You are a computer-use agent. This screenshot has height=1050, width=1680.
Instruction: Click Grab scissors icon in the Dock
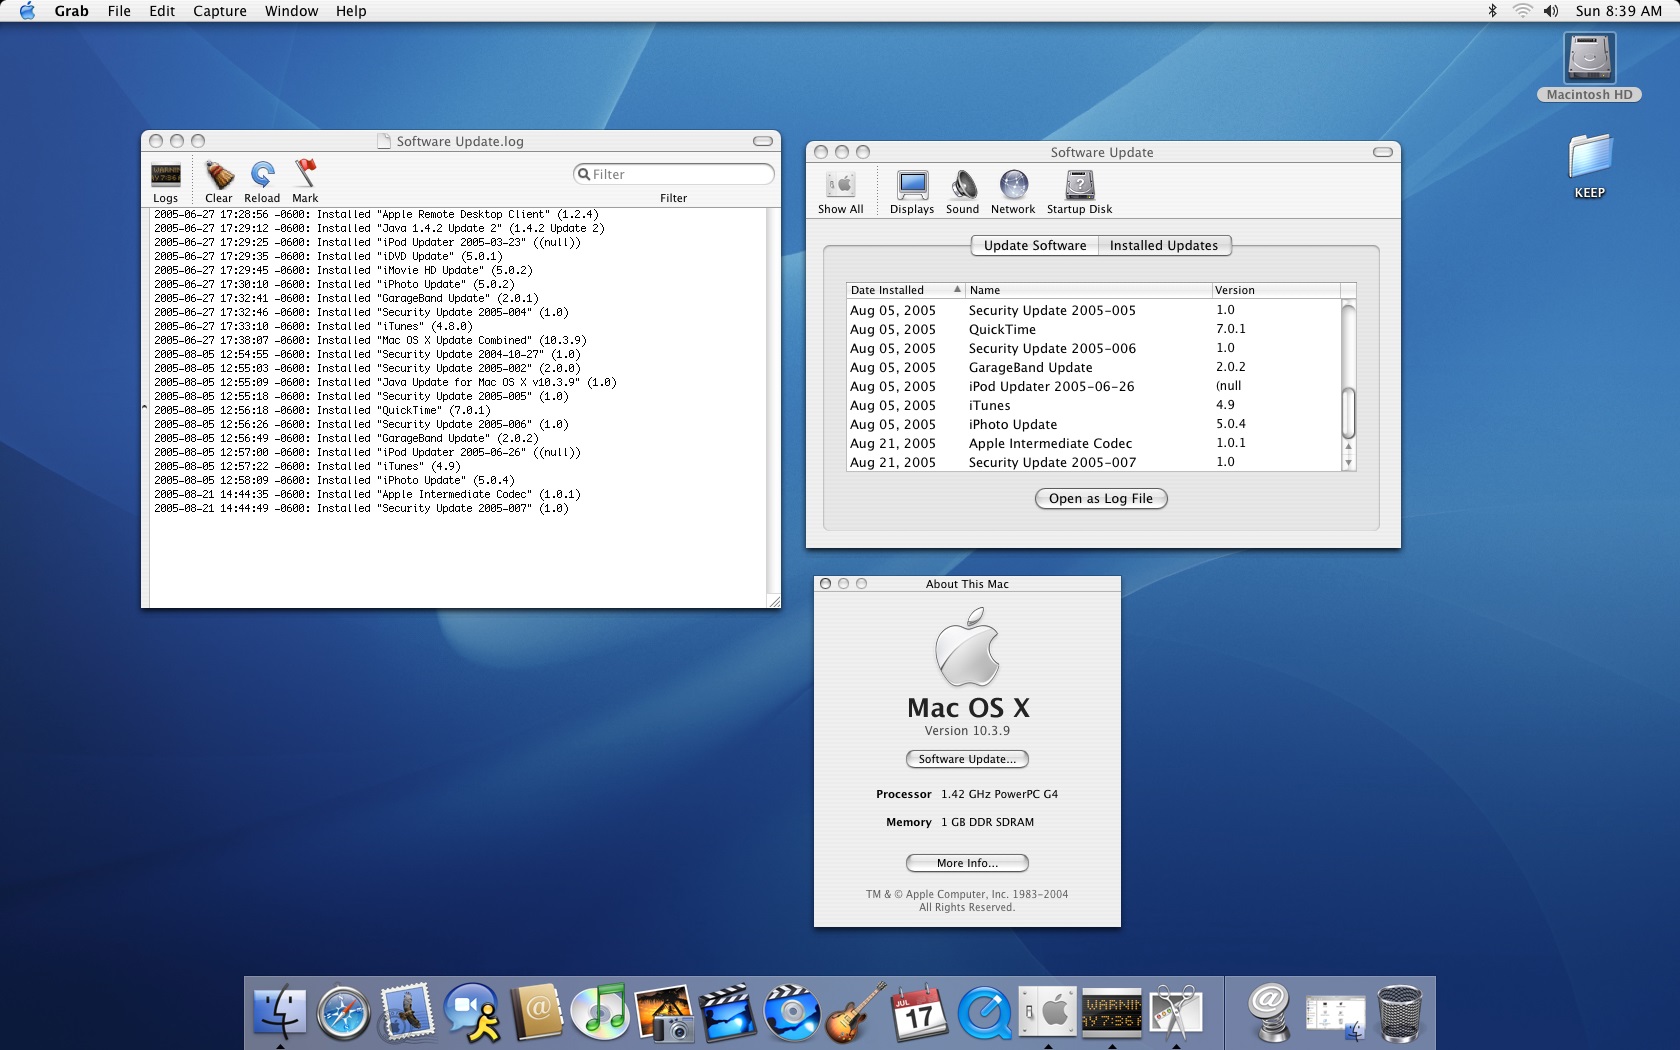(1176, 1012)
